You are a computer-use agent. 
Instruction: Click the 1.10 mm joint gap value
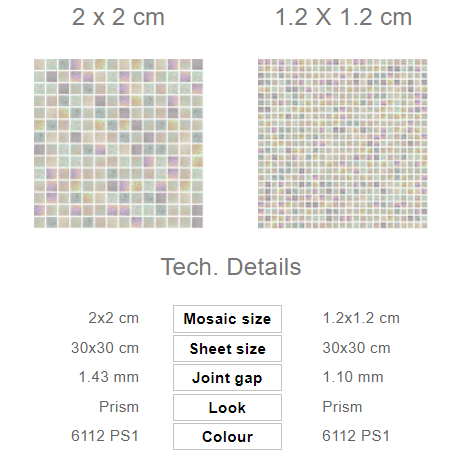point(353,377)
